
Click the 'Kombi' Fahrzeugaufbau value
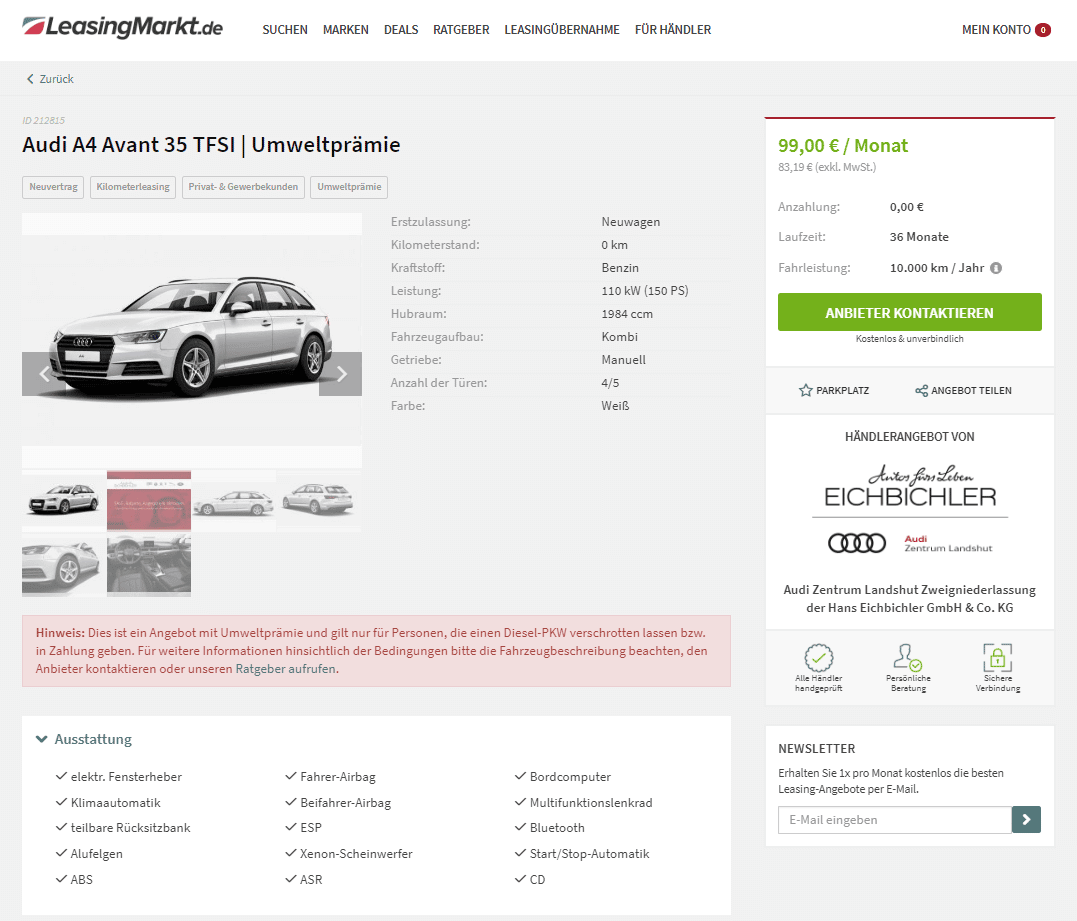pyautogui.click(x=620, y=337)
